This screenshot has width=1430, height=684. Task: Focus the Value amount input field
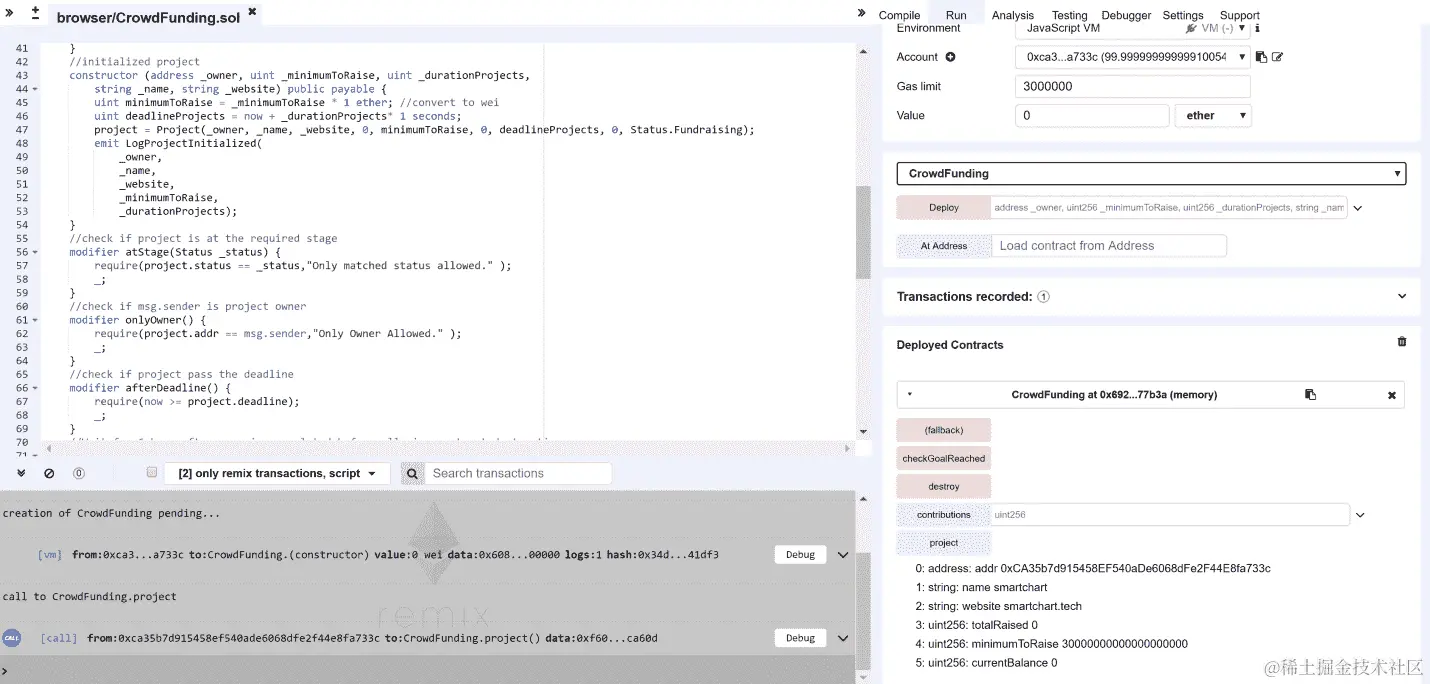click(1092, 115)
